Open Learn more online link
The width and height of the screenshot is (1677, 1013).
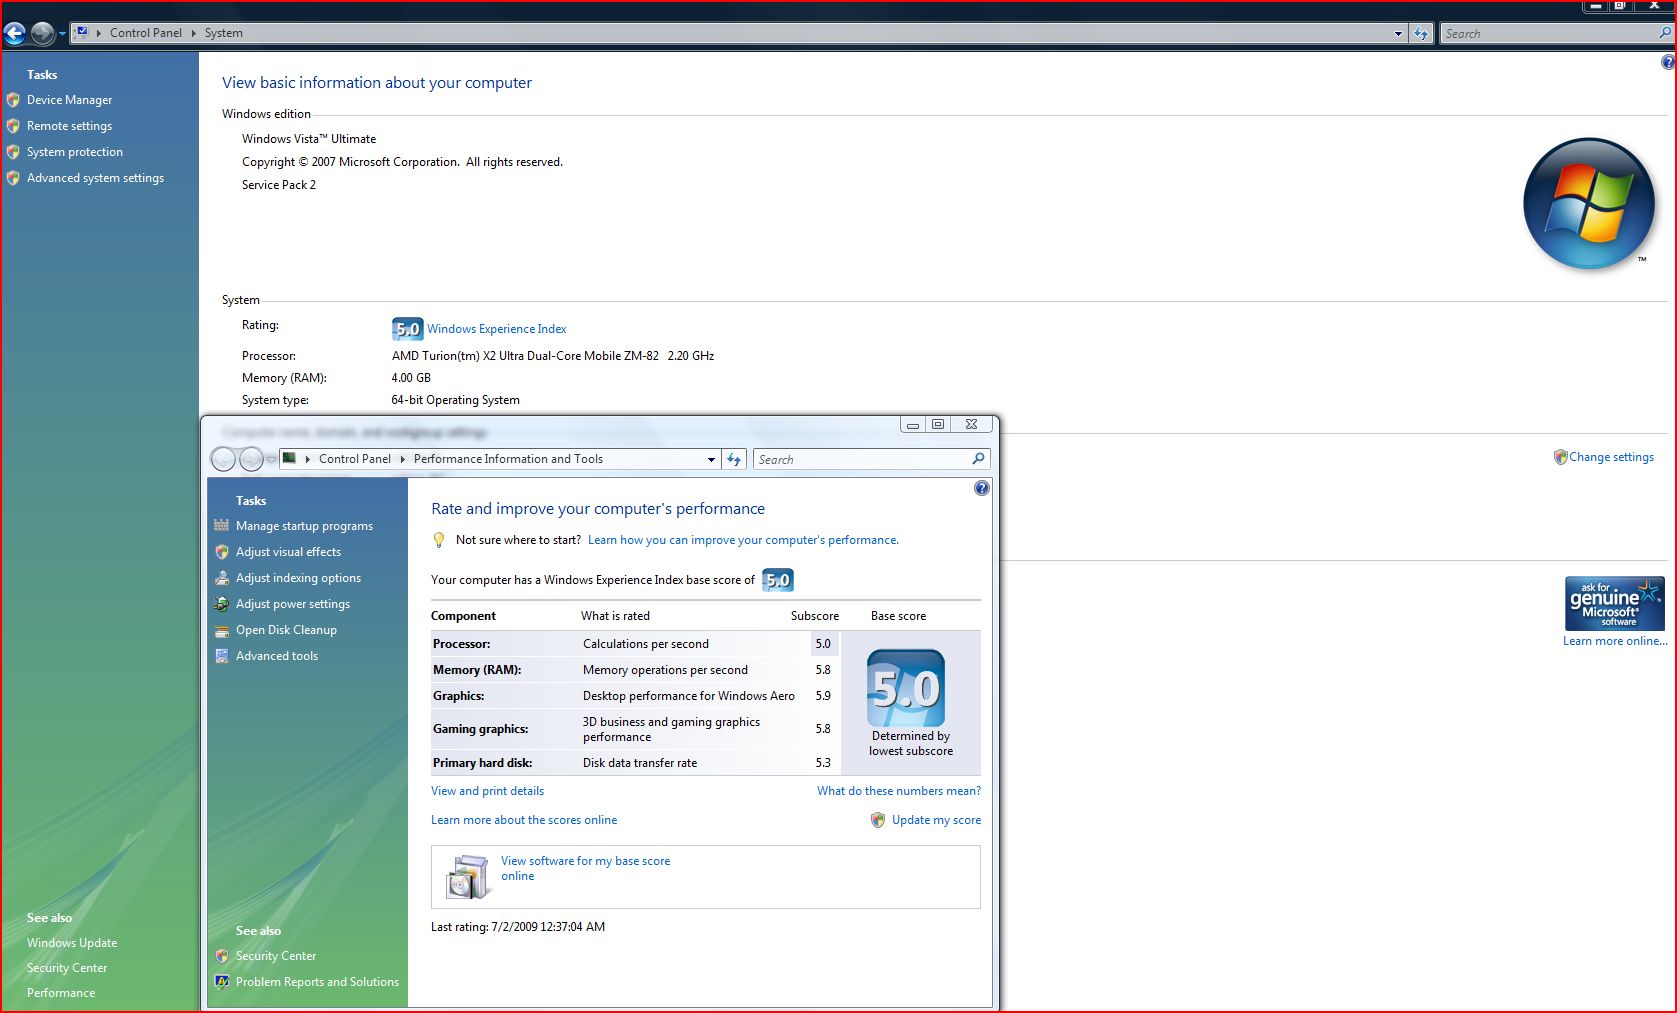tap(1615, 641)
